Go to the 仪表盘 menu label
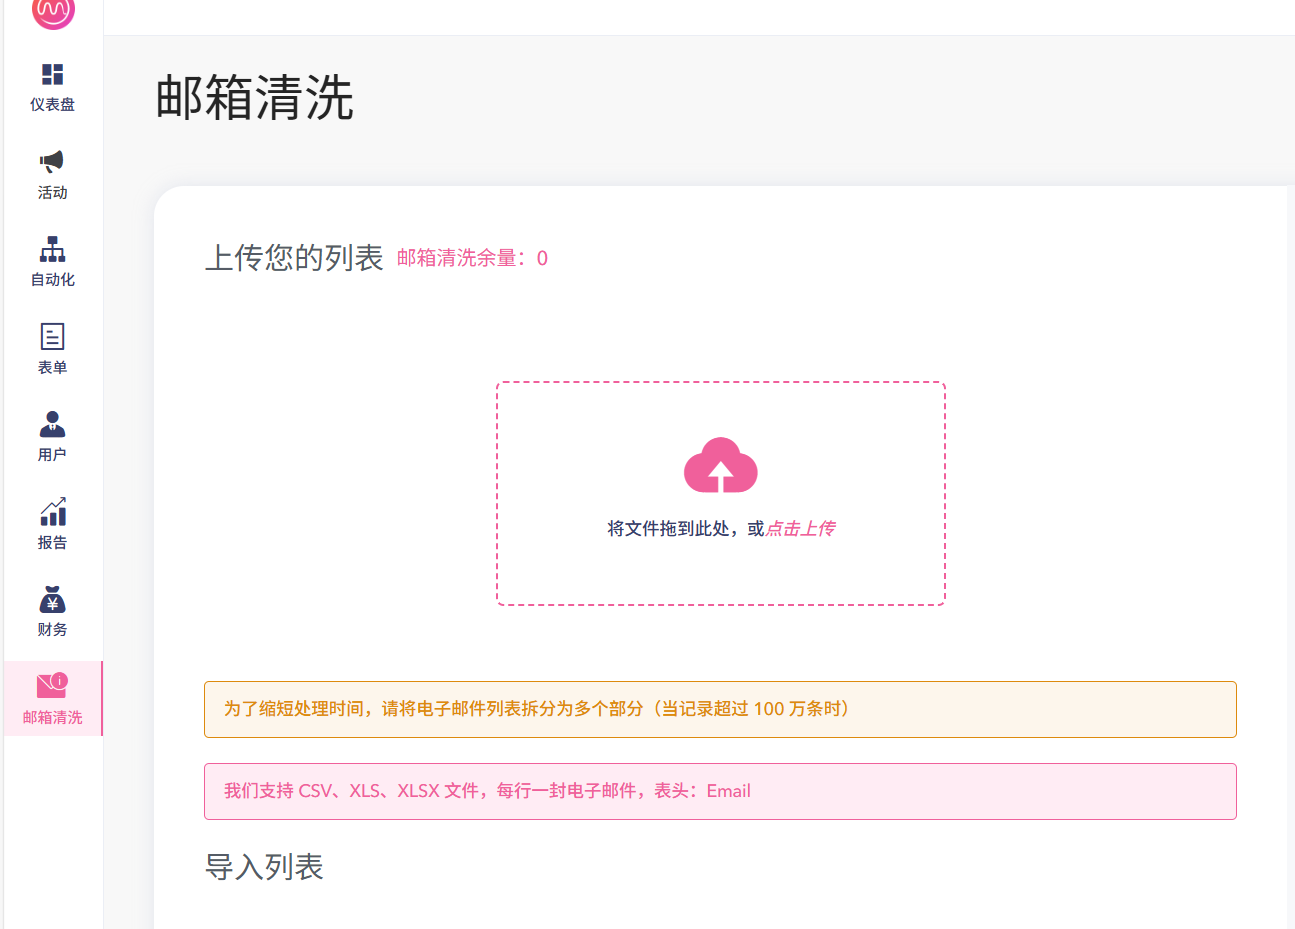This screenshot has height=929, width=1295. pyautogui.click(x=52, y=104)
